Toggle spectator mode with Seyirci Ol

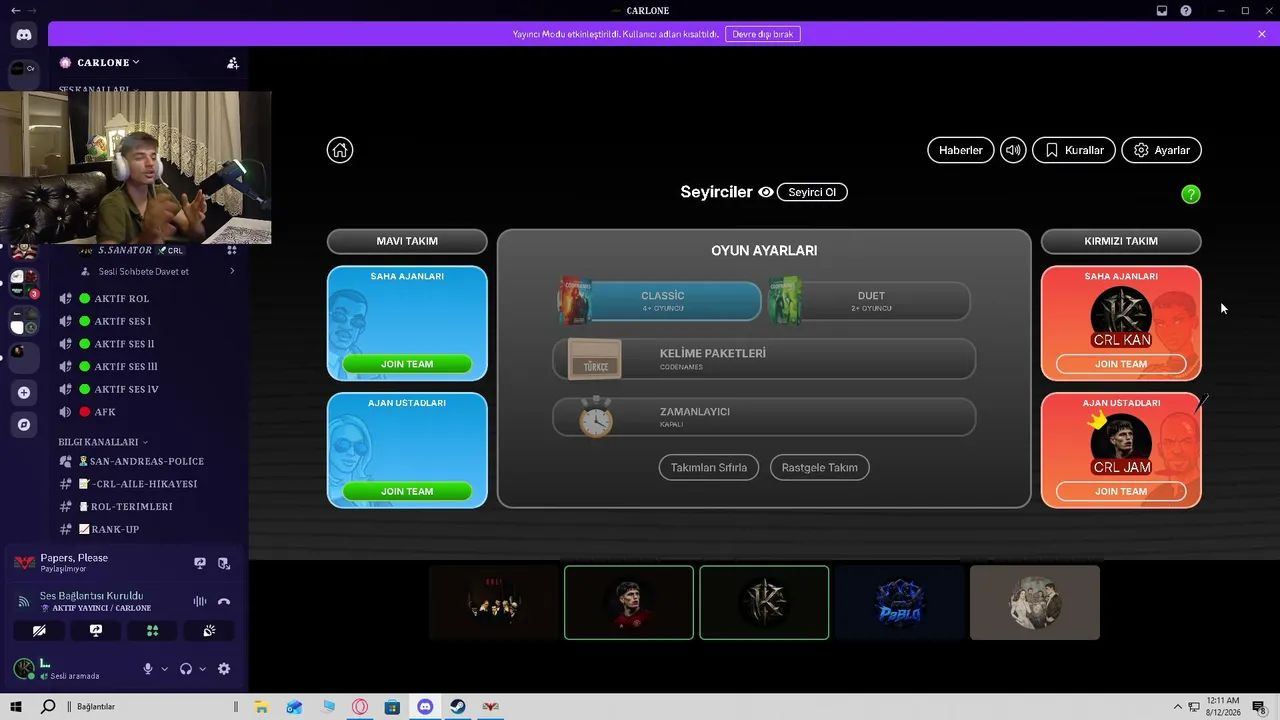pyautogui.click(x=812, y=192)
